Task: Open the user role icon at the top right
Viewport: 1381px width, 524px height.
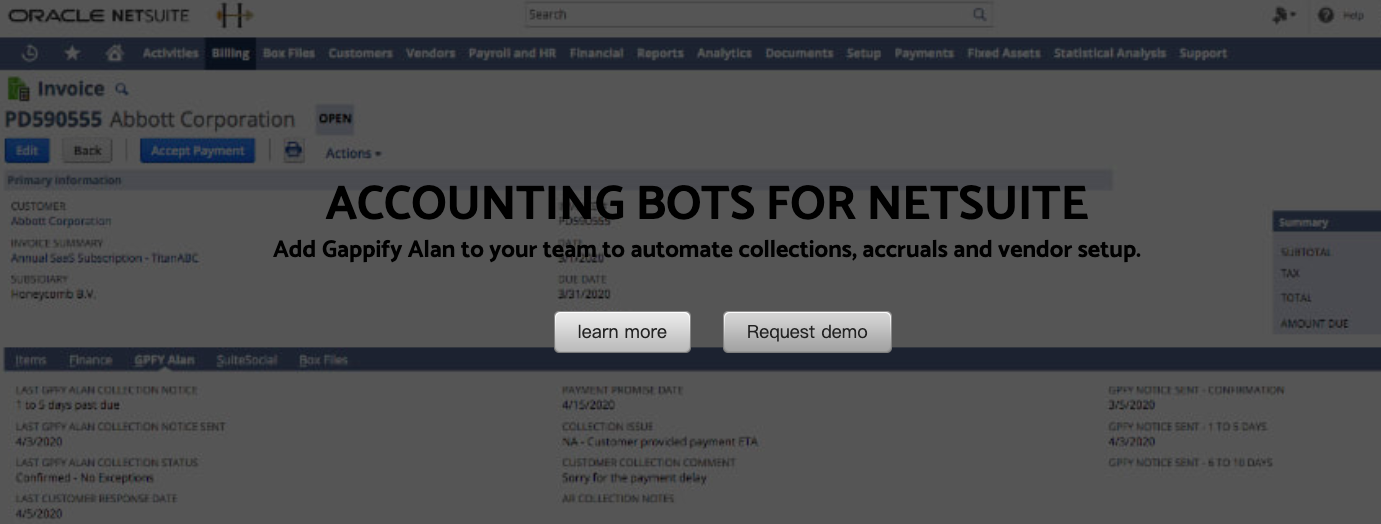Action: 1285,15
